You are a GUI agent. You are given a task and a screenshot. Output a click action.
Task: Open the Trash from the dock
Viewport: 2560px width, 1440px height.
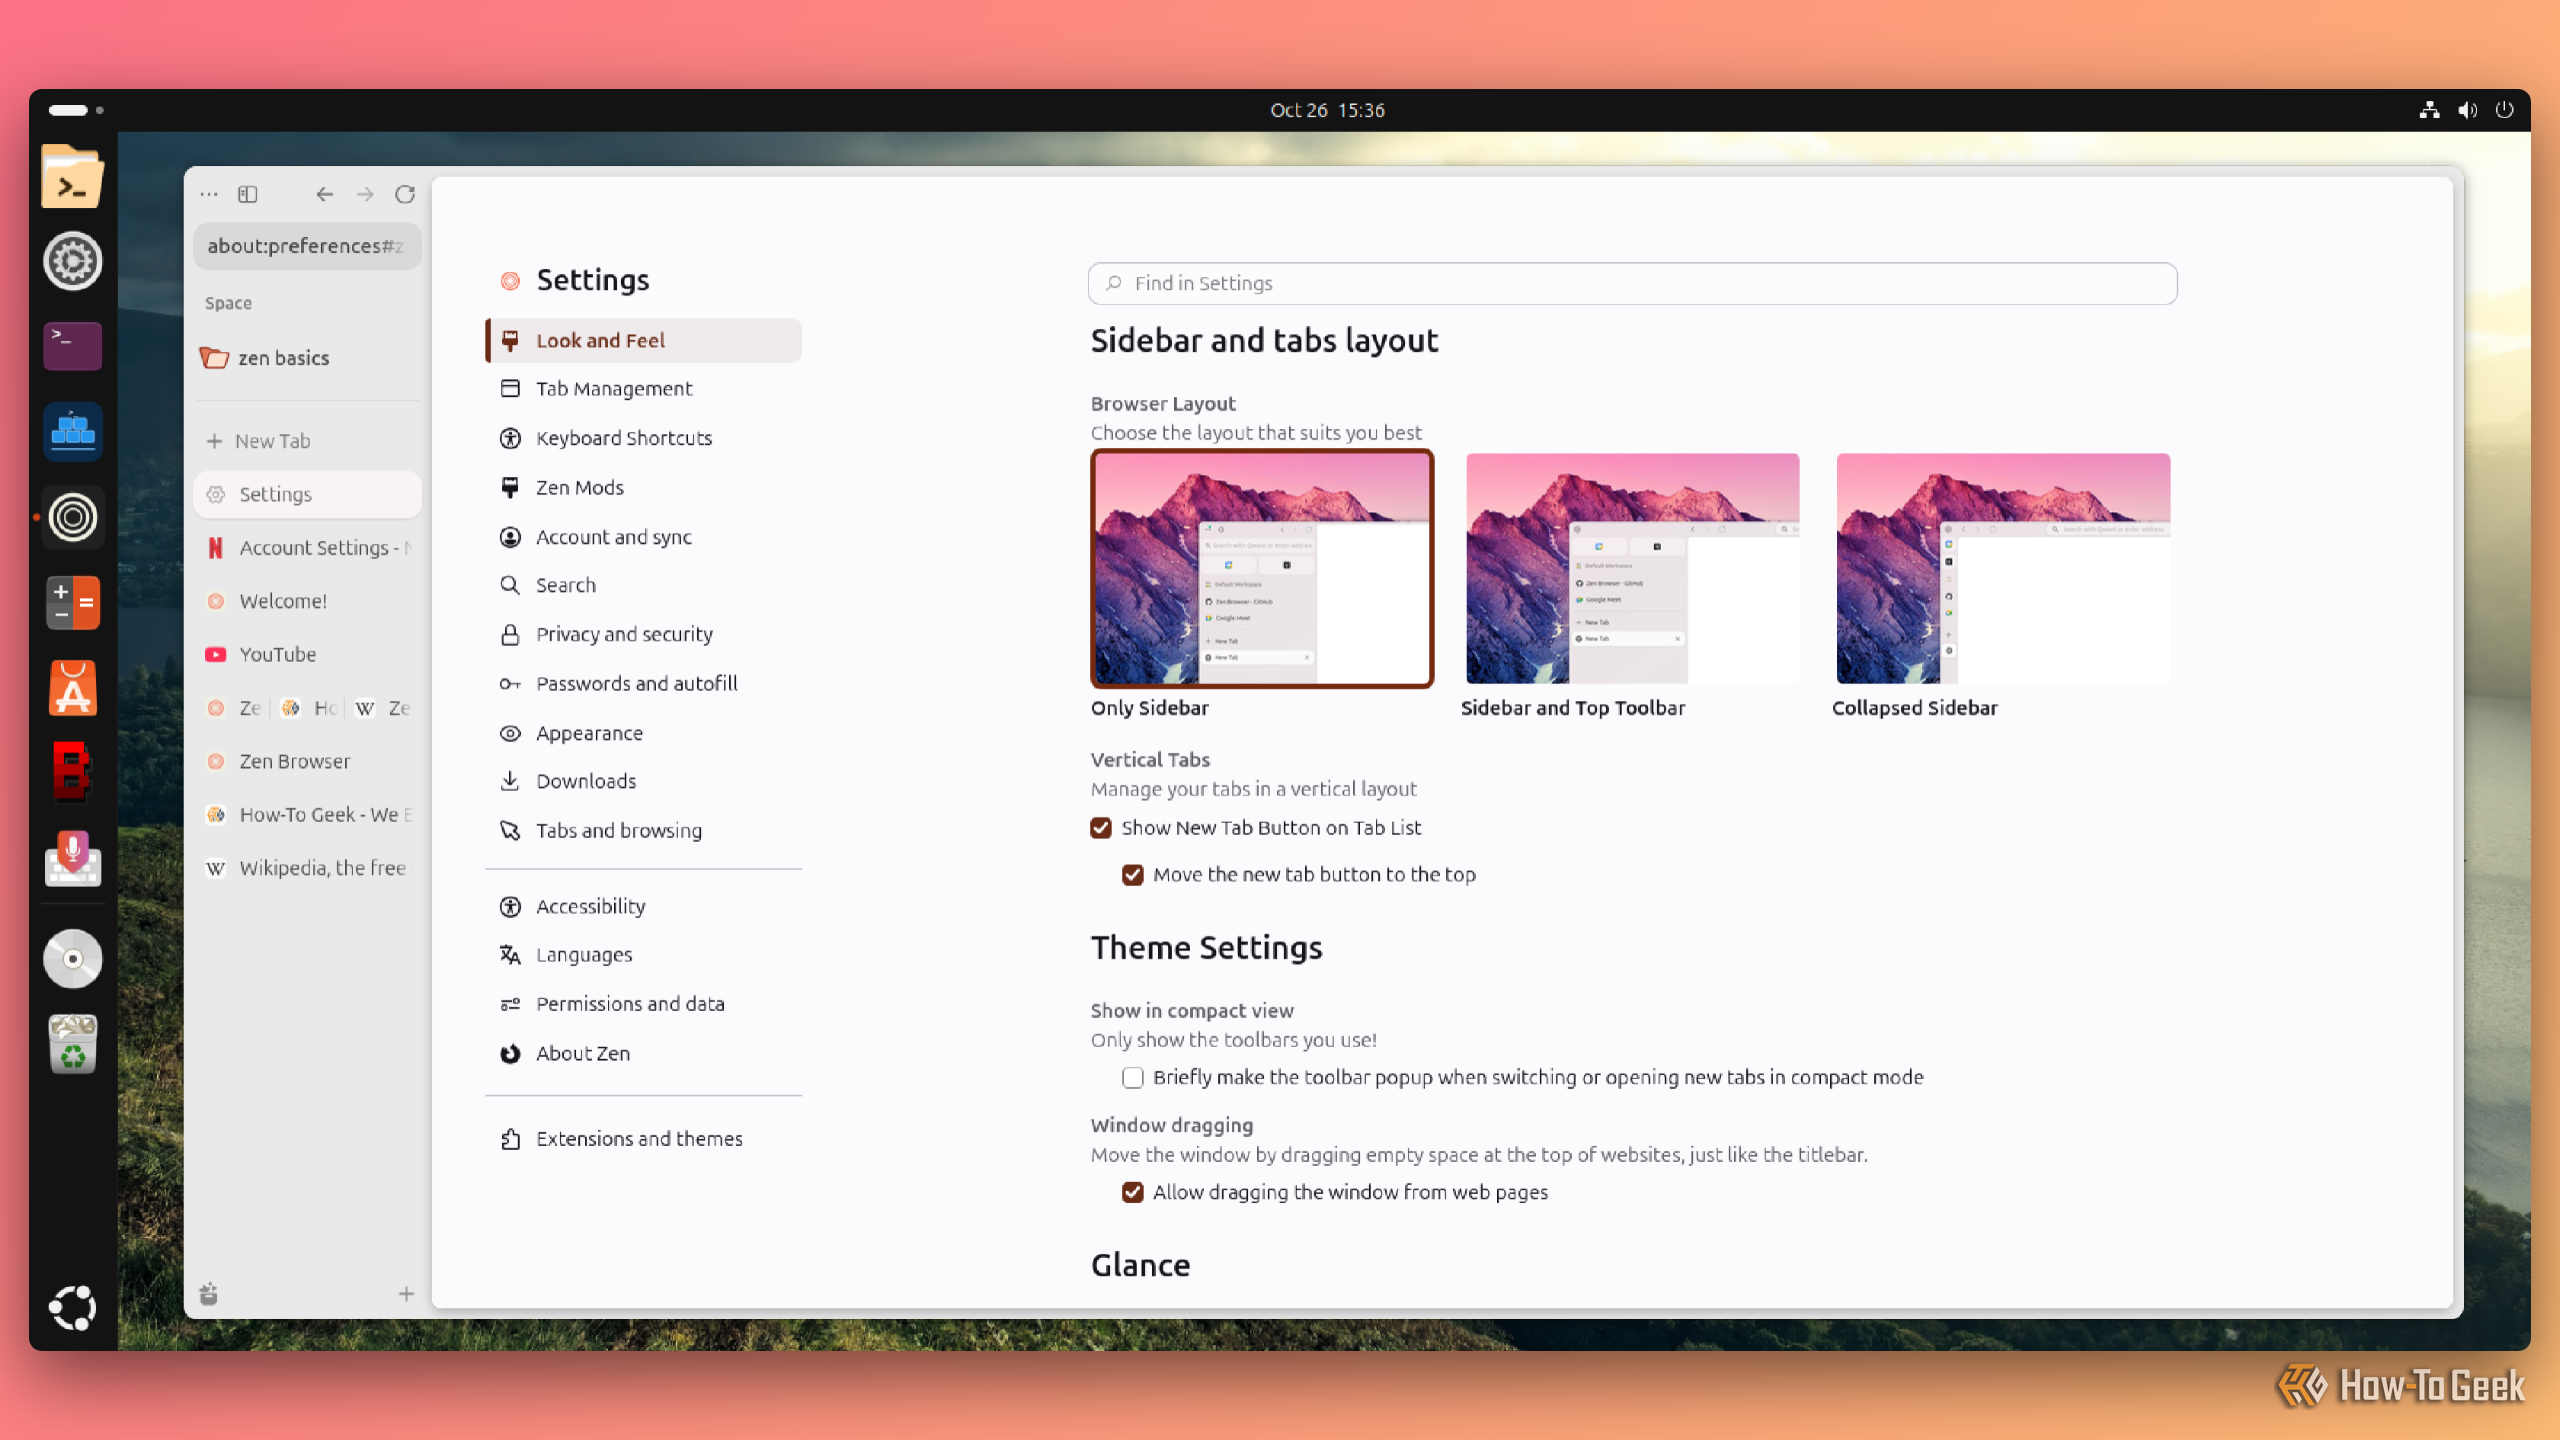[72, 1044]
